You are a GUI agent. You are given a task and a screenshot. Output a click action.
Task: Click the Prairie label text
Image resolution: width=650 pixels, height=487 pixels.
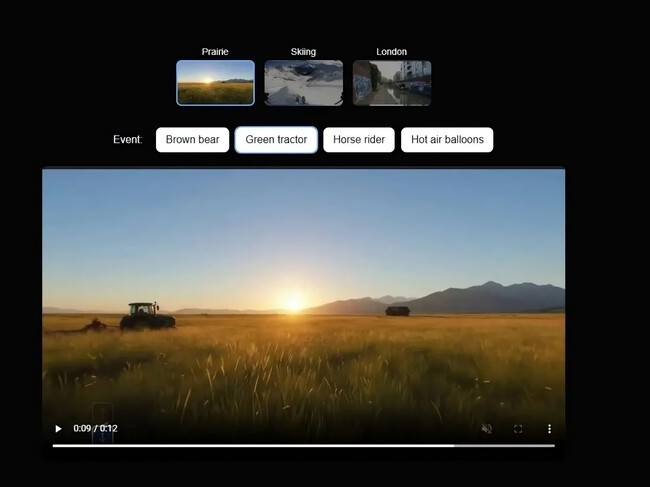click(215, 52)
